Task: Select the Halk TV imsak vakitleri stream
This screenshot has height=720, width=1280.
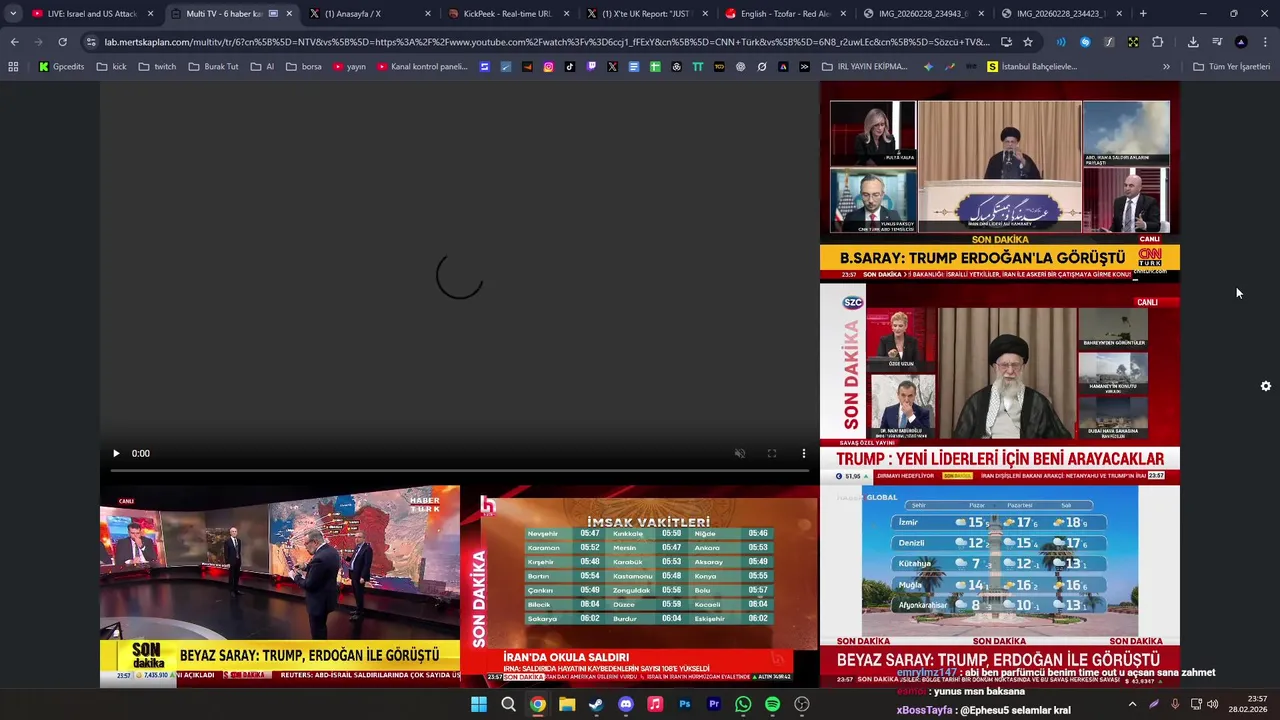Action: 639,586
